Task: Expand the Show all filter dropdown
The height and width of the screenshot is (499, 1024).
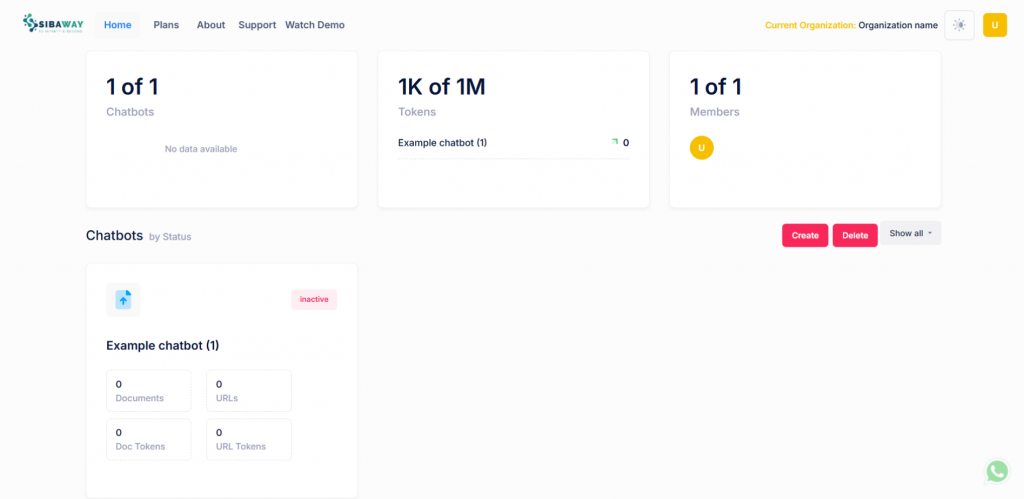Action: [910, 233]
